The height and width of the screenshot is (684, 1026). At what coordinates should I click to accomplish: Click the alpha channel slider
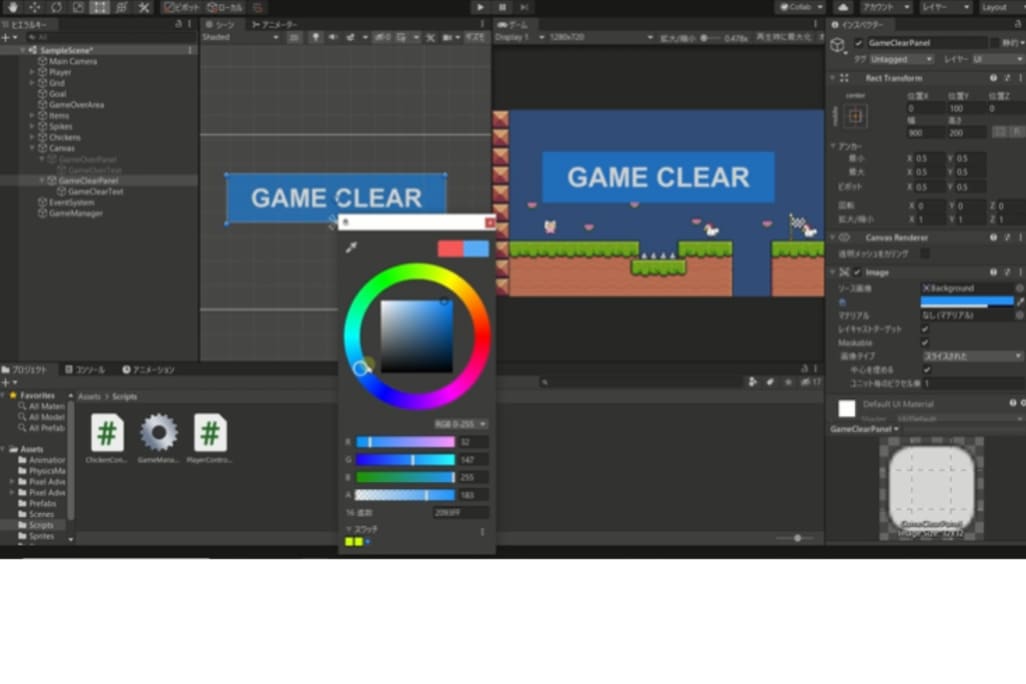(x=405, y=495)
